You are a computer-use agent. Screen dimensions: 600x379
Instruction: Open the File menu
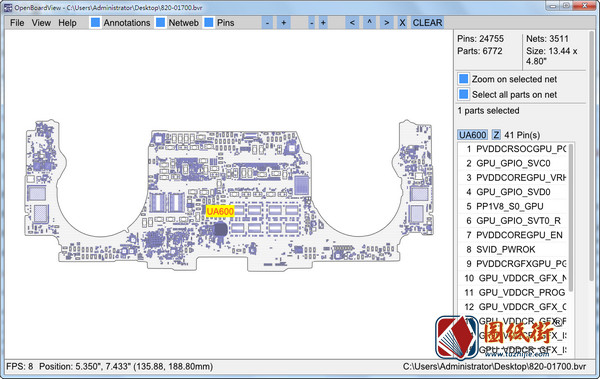tap(17, 23)
